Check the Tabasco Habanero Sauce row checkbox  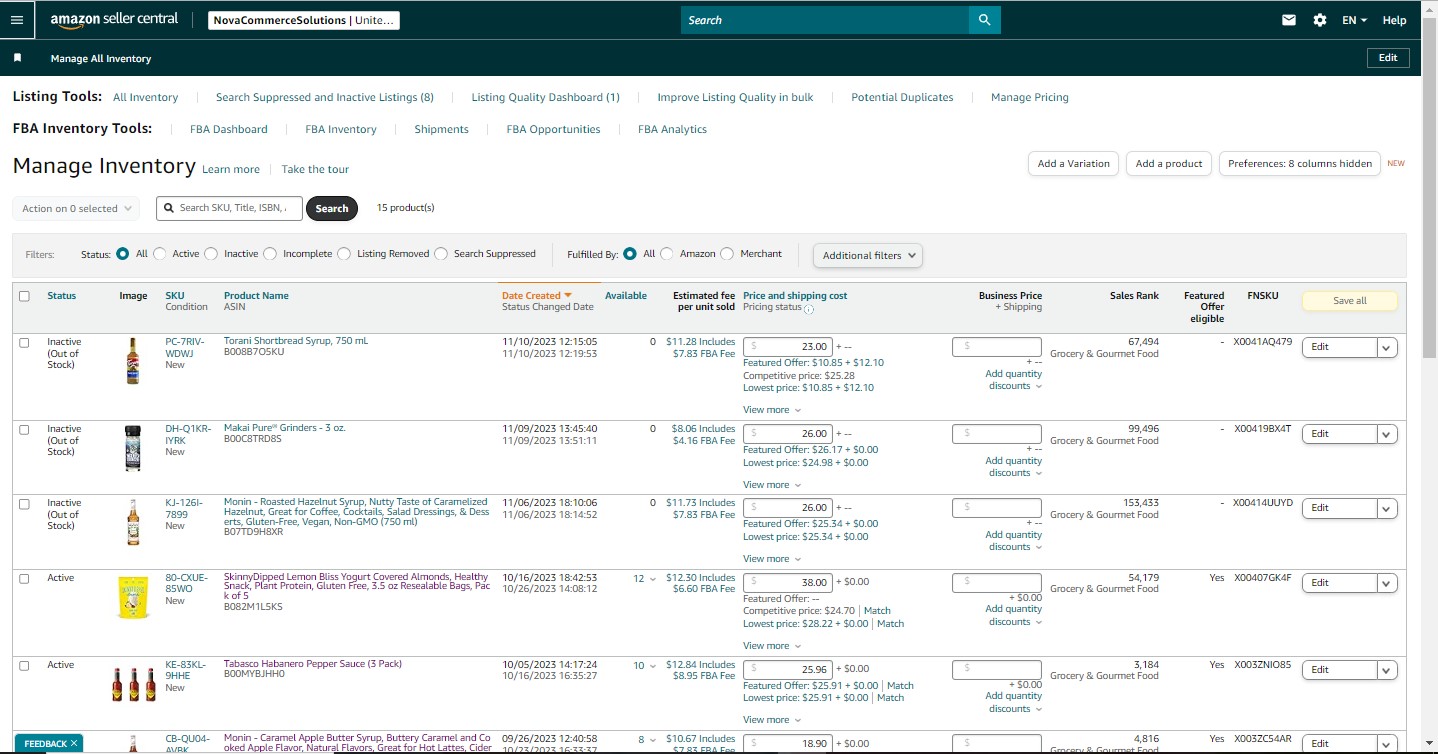click(x=24, y=665)
